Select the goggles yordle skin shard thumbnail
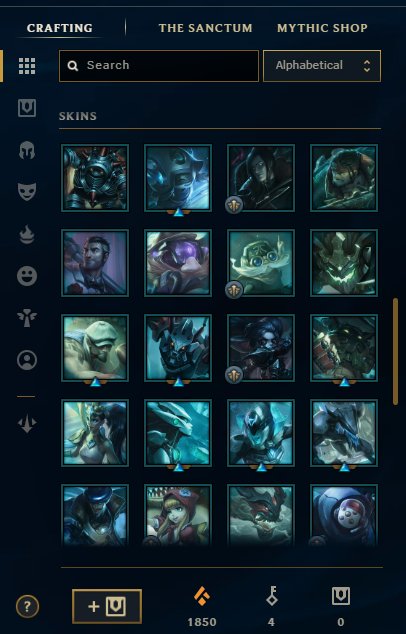This screenshot has height=634, width=406. pos(261,263)
